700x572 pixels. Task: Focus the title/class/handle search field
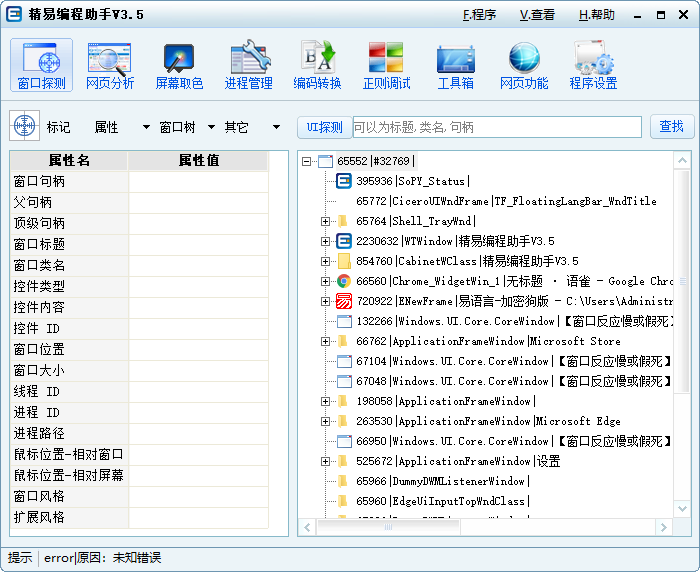tap(497, 127)
